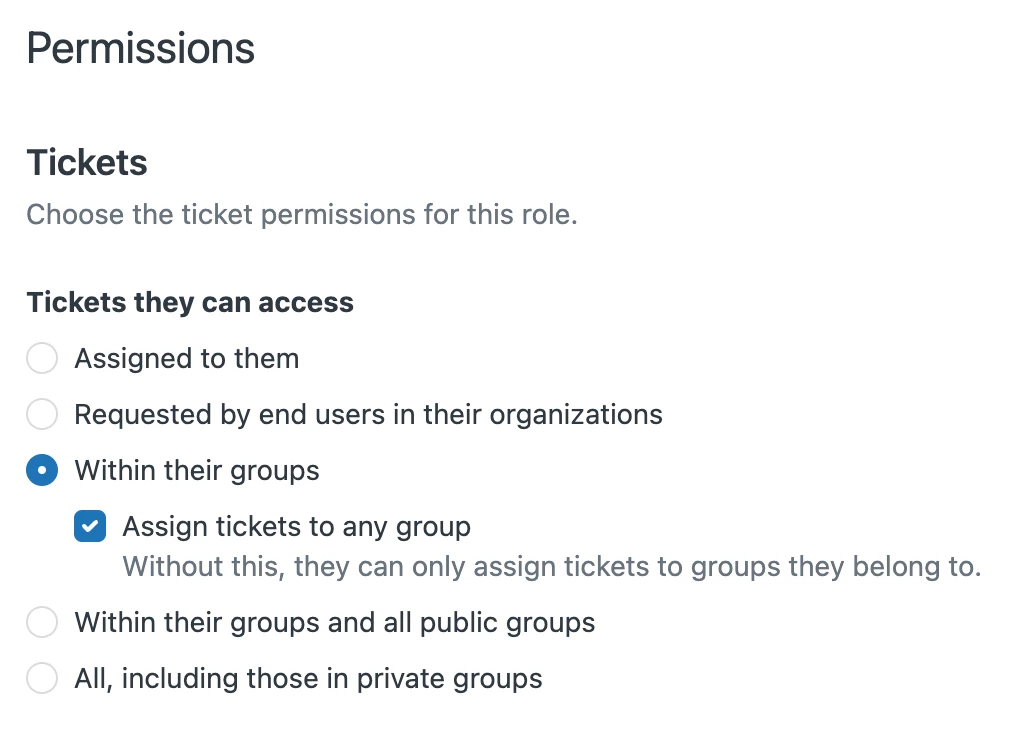Image resolution: width=1036 pixels, height=750 pixels.
Task: Click "Within their groups and all public groups" text
Action: [x=335, y=623]
